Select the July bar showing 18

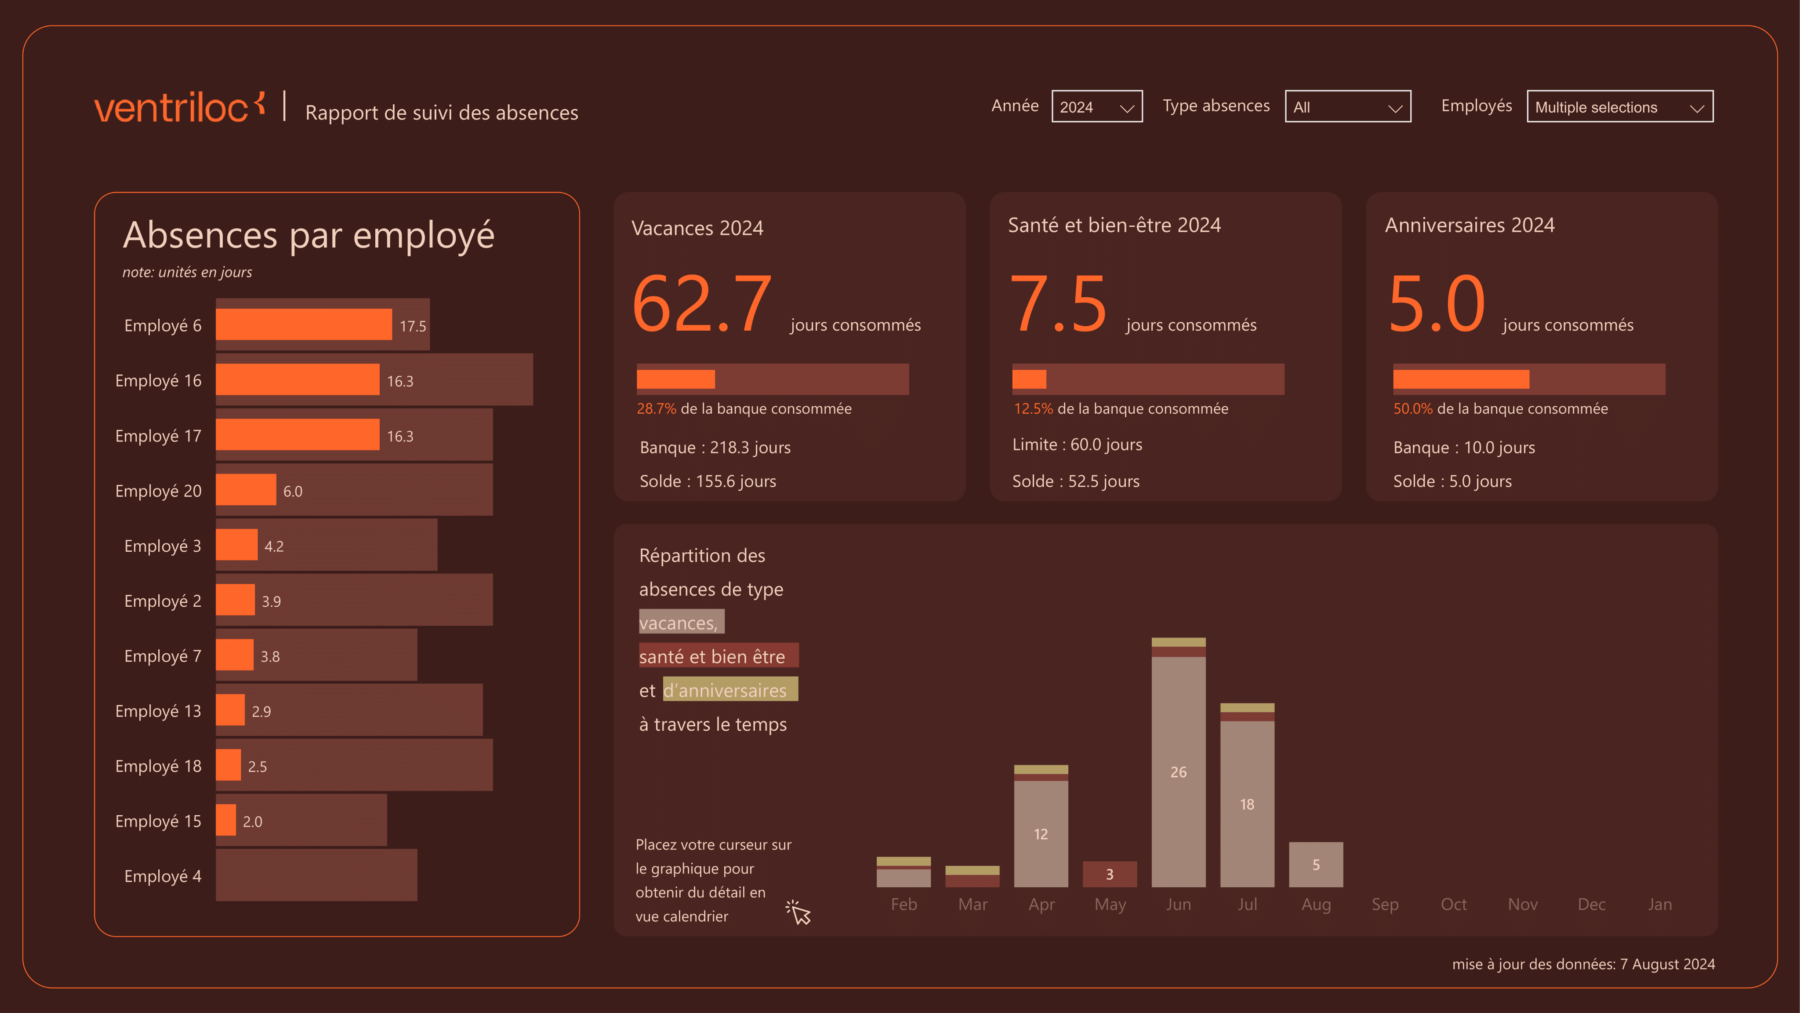[1247, 804]
